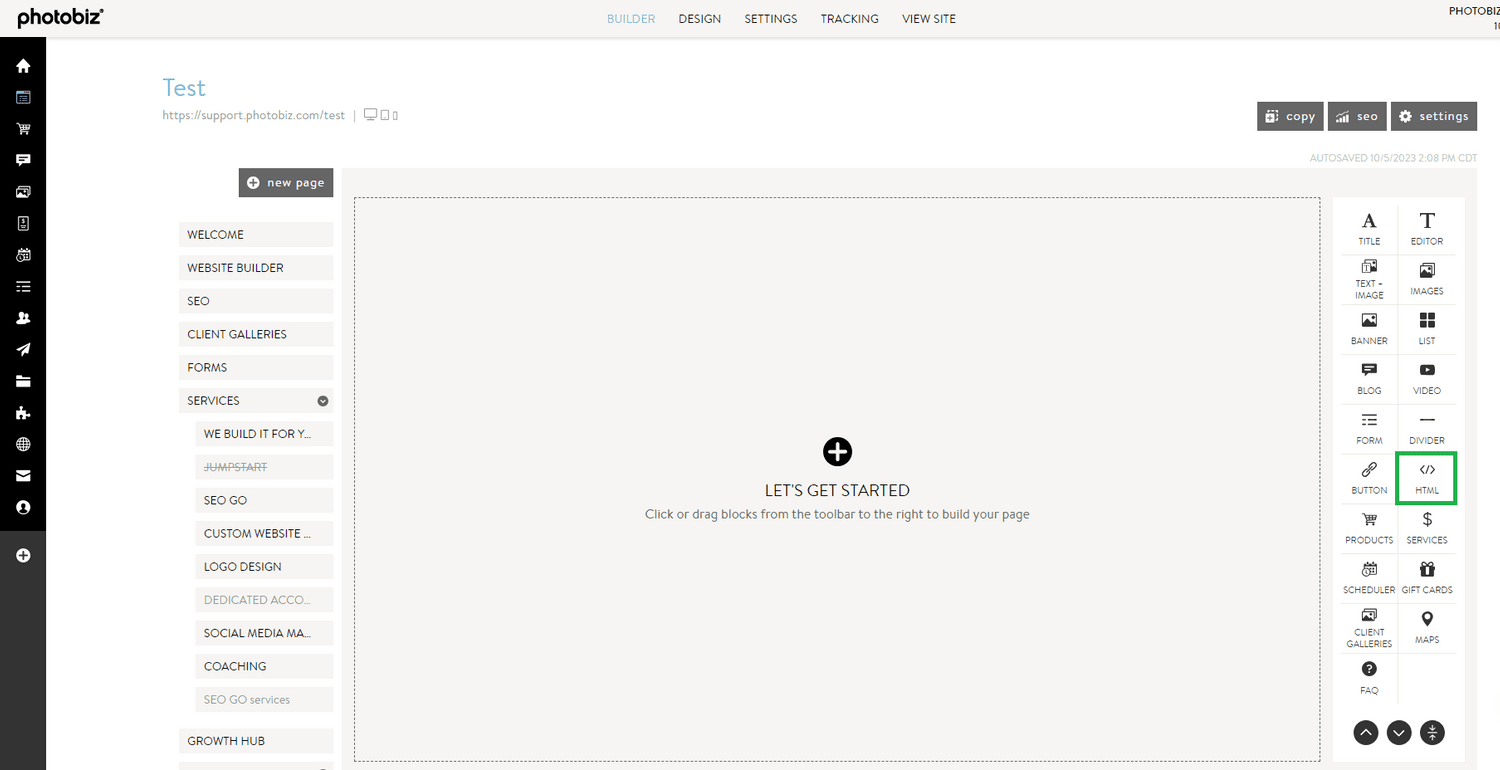Screen dimensions: 1500x770
Task: Insert a Maps block
Action: coord(1426,627)
